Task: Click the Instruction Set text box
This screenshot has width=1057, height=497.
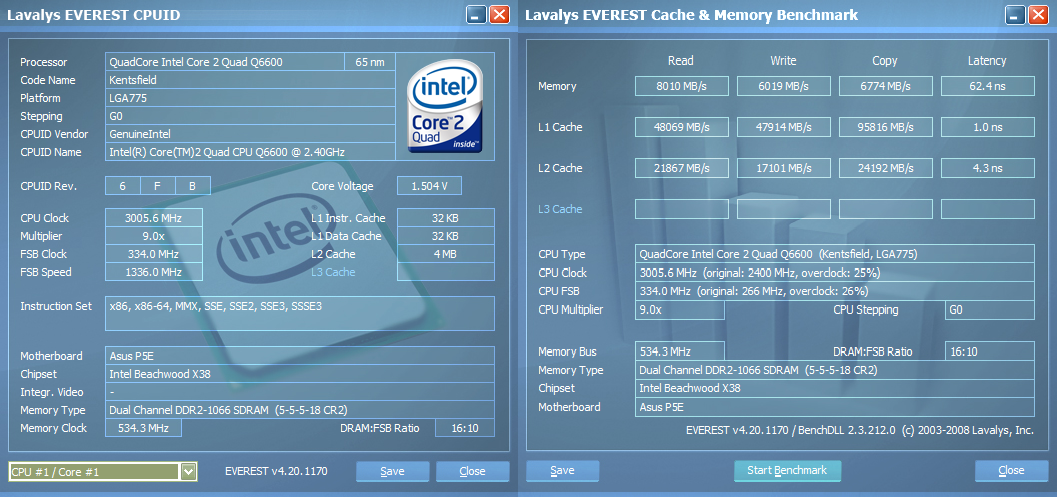Action: pyautogui.click(x=300, y=314)
